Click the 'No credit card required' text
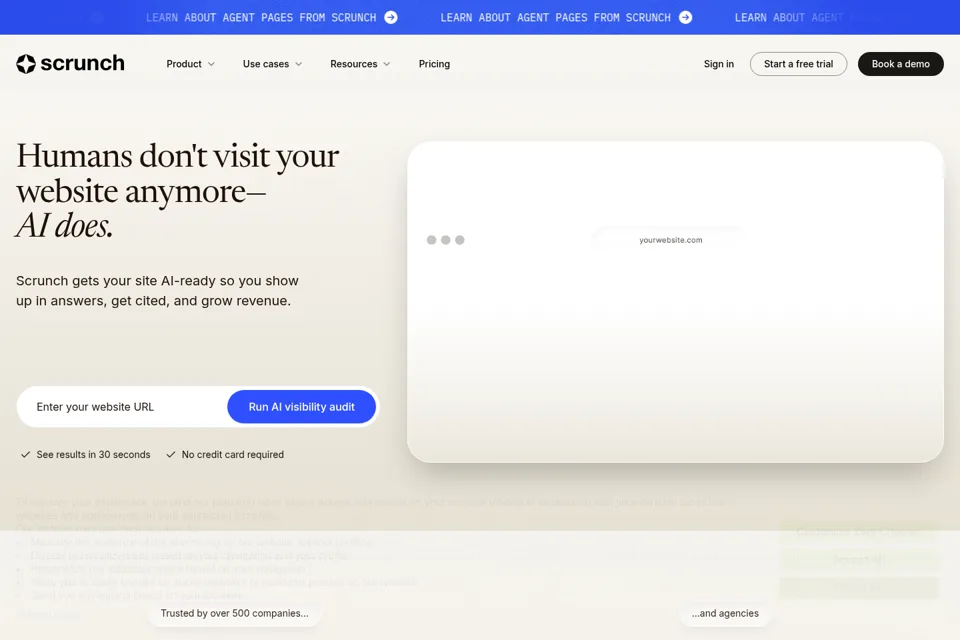 [x=233, y=454]
